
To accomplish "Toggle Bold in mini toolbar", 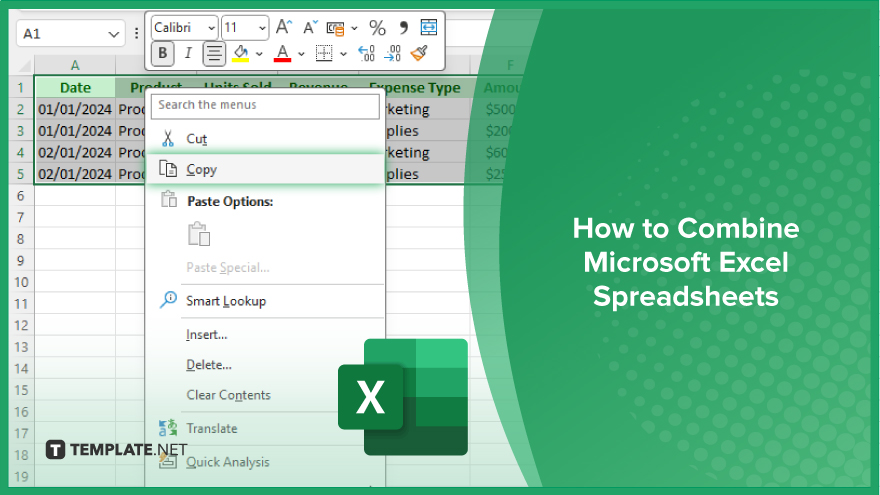I will pyautogui.click(x=163, y=53).
